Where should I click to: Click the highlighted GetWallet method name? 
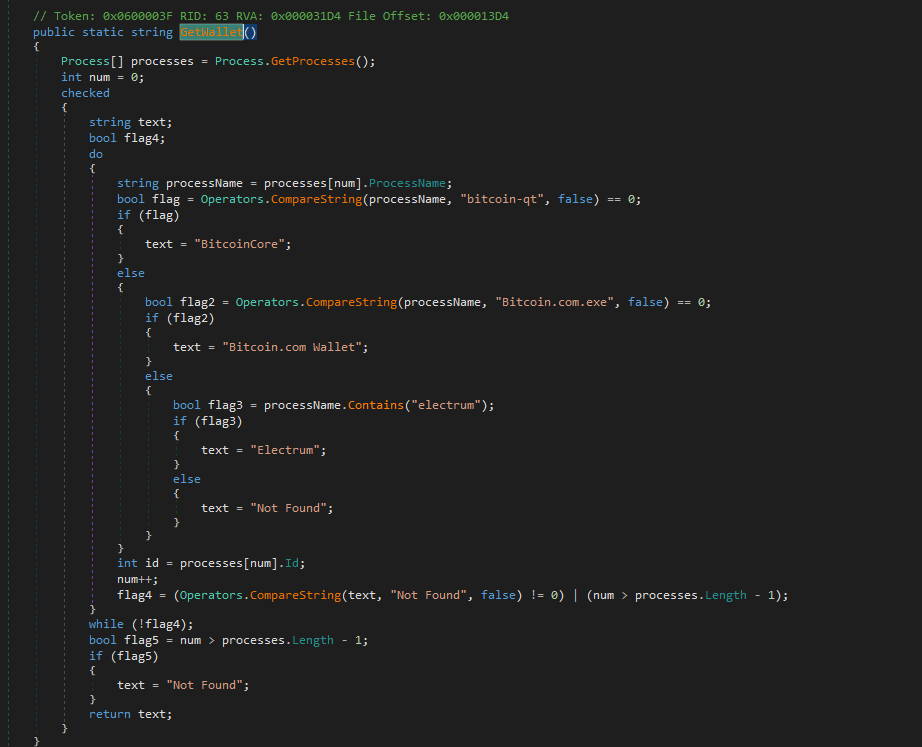212,32
